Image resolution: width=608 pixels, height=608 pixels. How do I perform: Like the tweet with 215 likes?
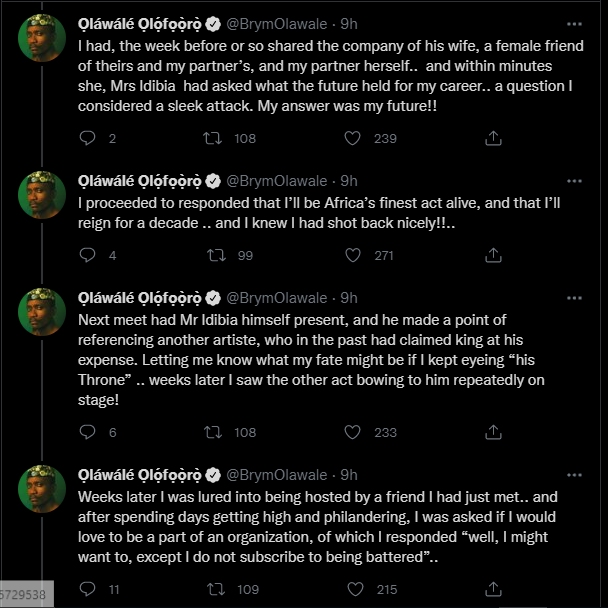coord(353,590)
